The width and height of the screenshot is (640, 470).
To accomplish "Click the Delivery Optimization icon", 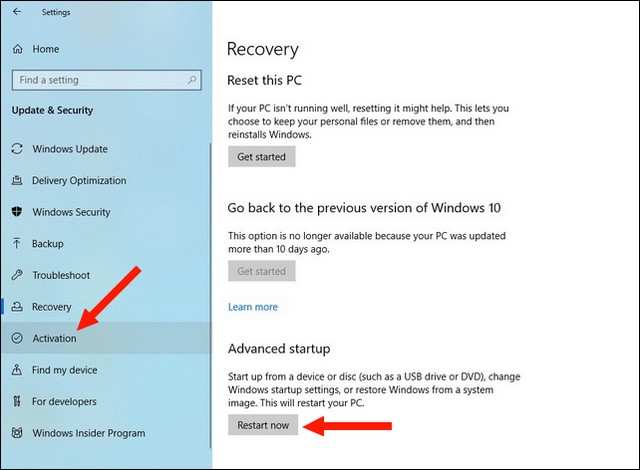I will pos(17,180).
